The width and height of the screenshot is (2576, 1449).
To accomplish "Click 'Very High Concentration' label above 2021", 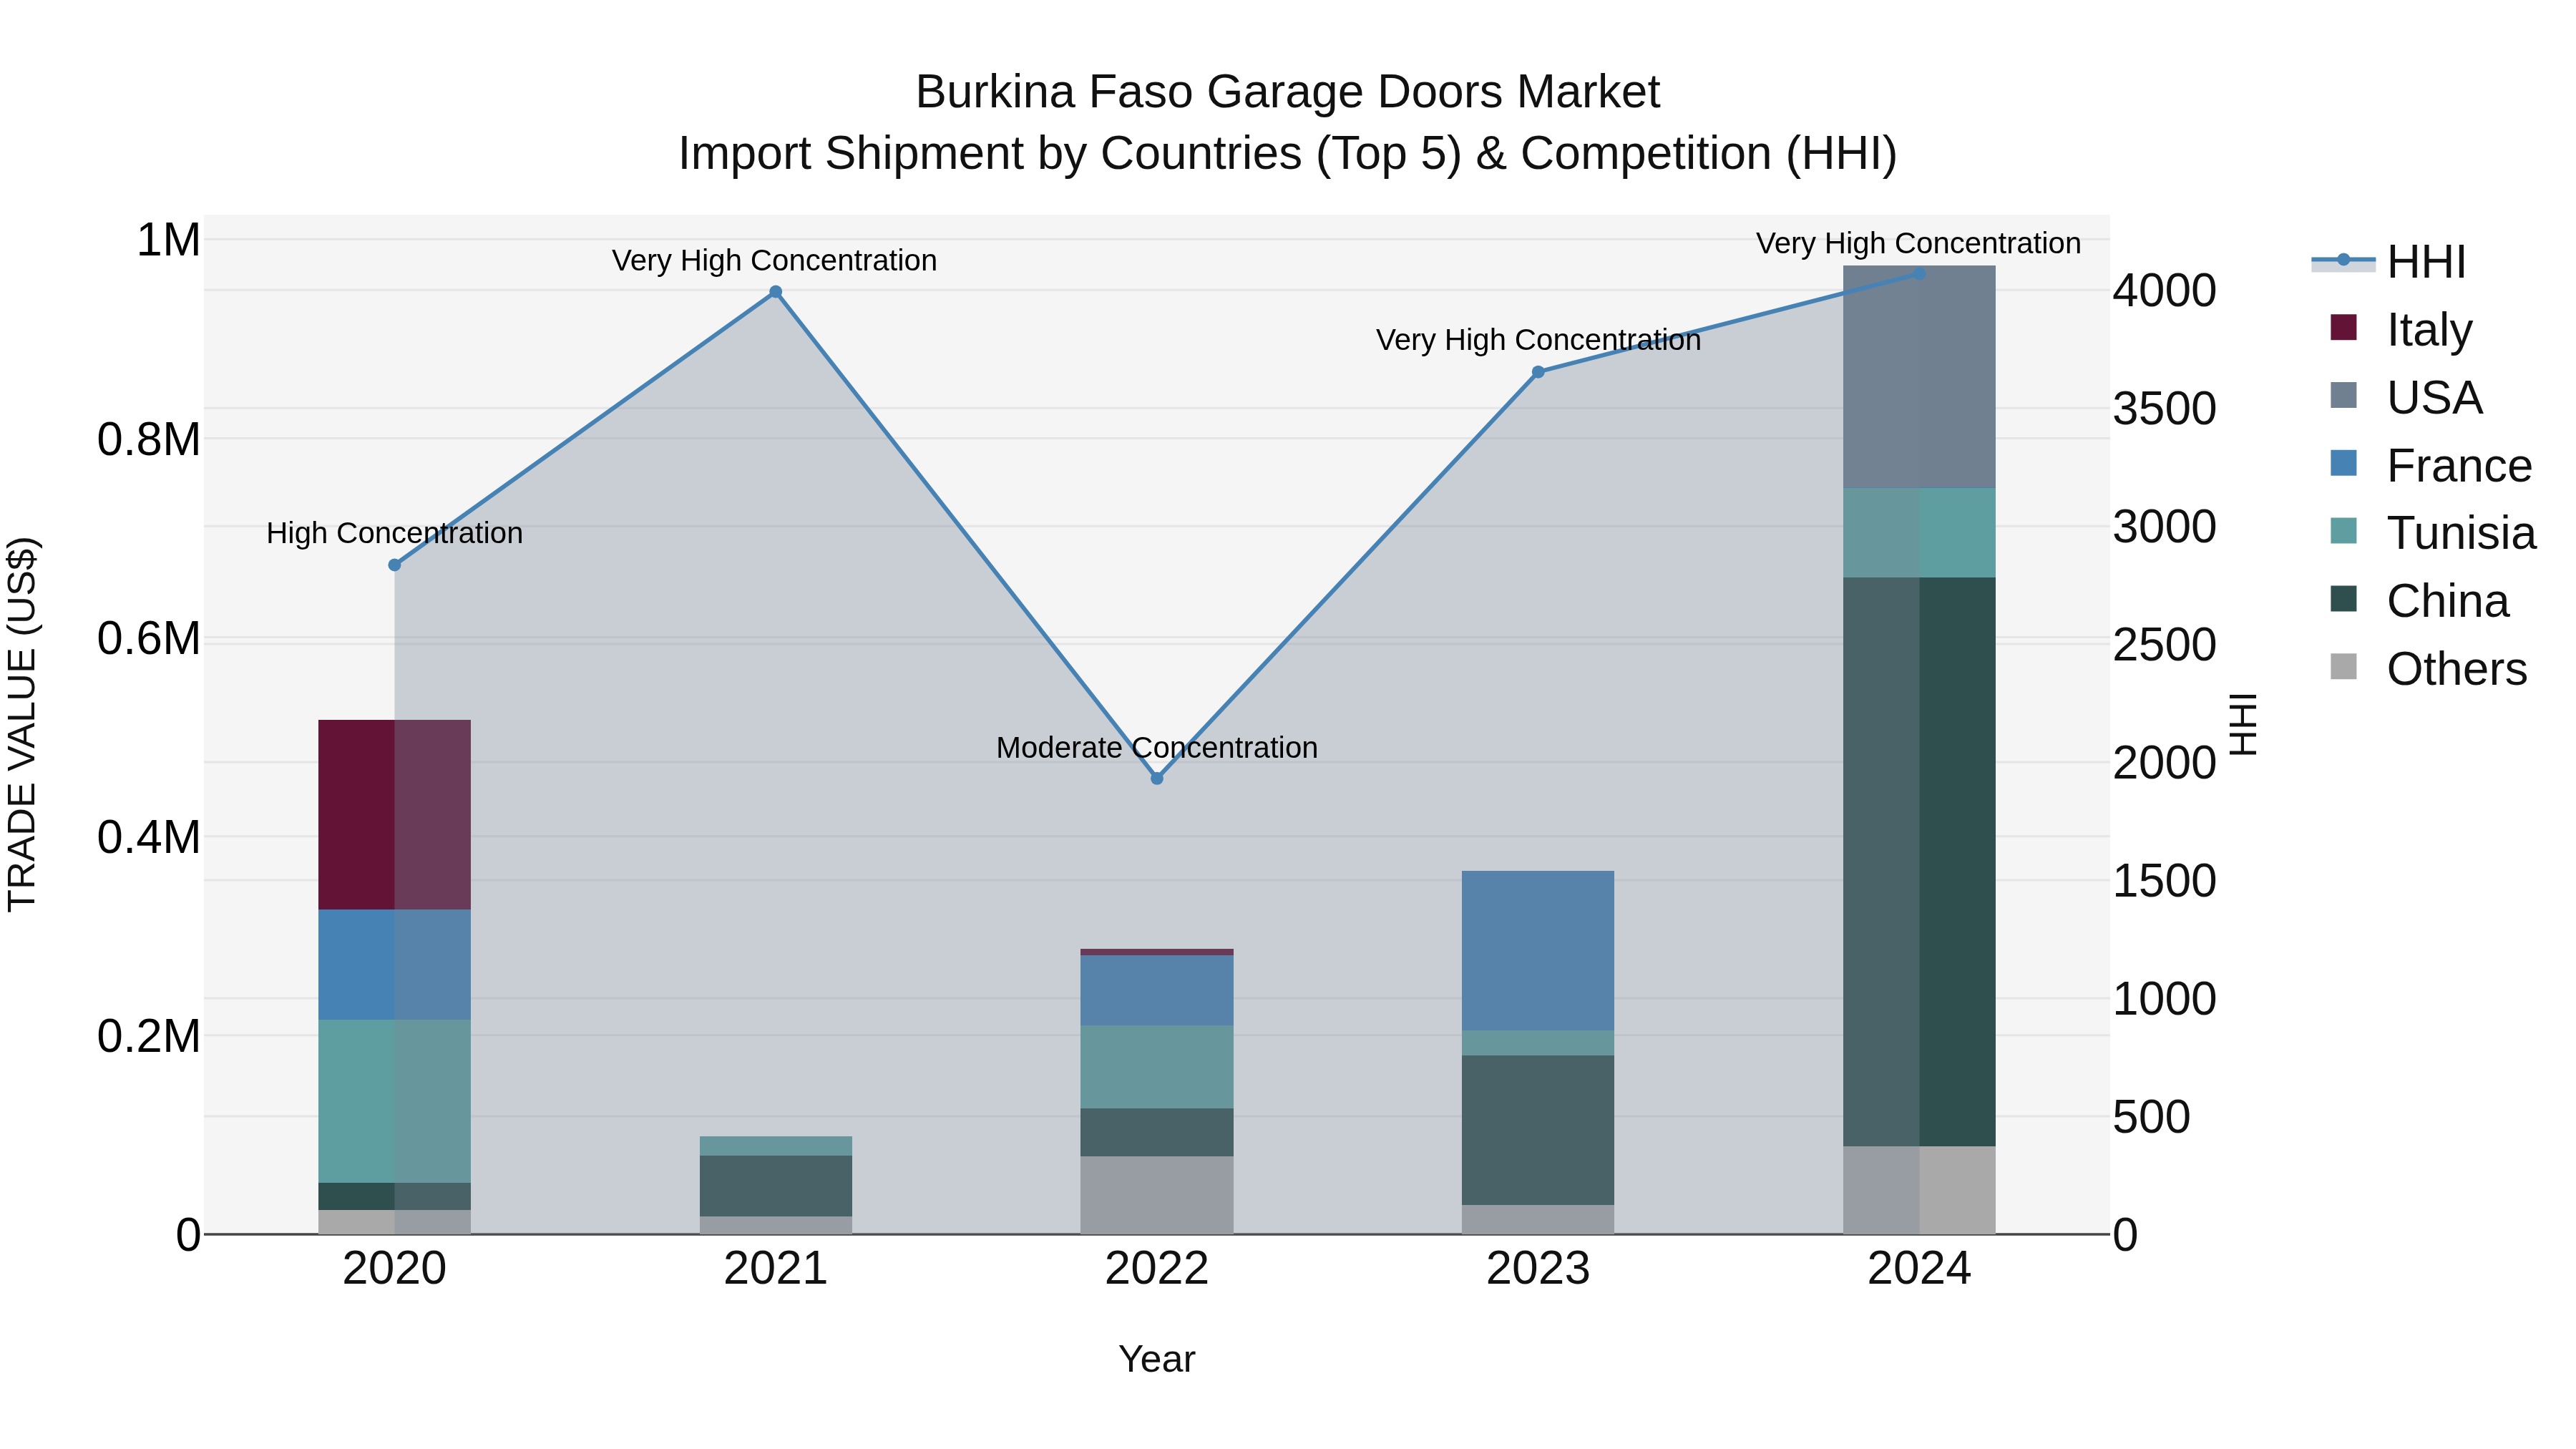I will pos(775,260).
